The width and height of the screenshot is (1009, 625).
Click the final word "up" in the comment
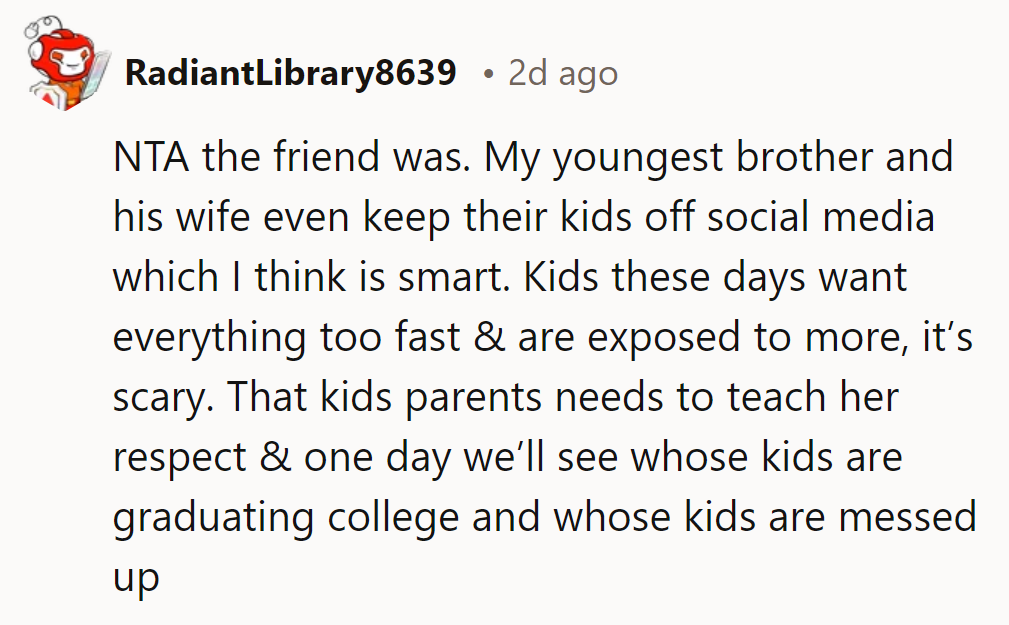tap(135, 578)
